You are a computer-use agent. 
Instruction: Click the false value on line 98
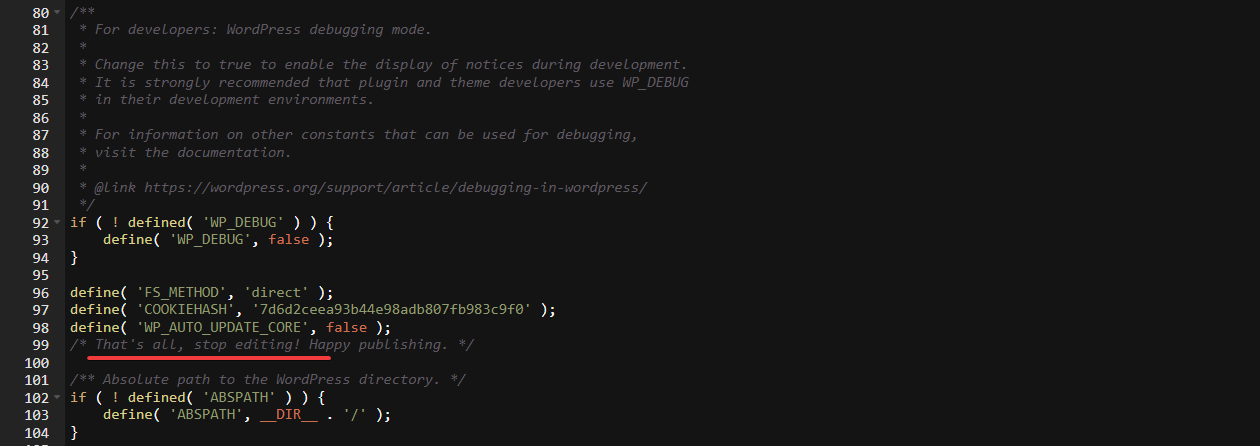click(x=346, y=327)
